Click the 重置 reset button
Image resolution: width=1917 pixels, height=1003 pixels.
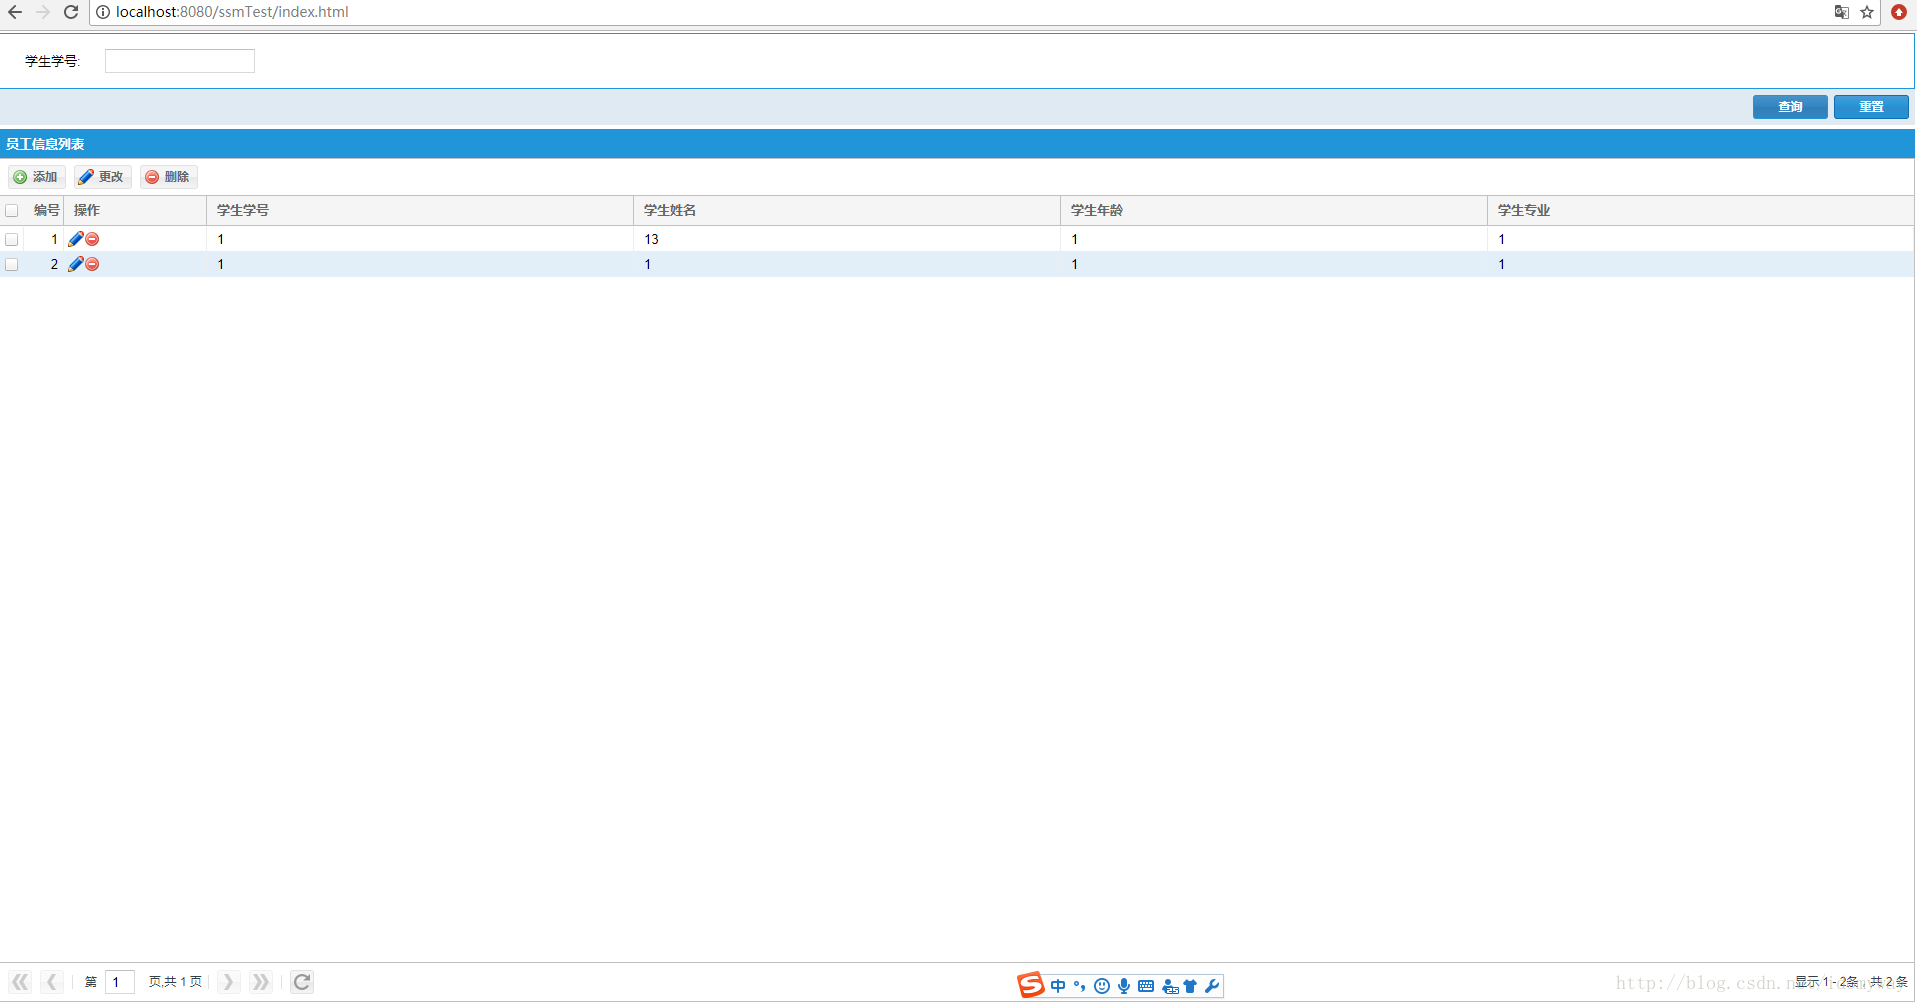(x=1871, y=107)
